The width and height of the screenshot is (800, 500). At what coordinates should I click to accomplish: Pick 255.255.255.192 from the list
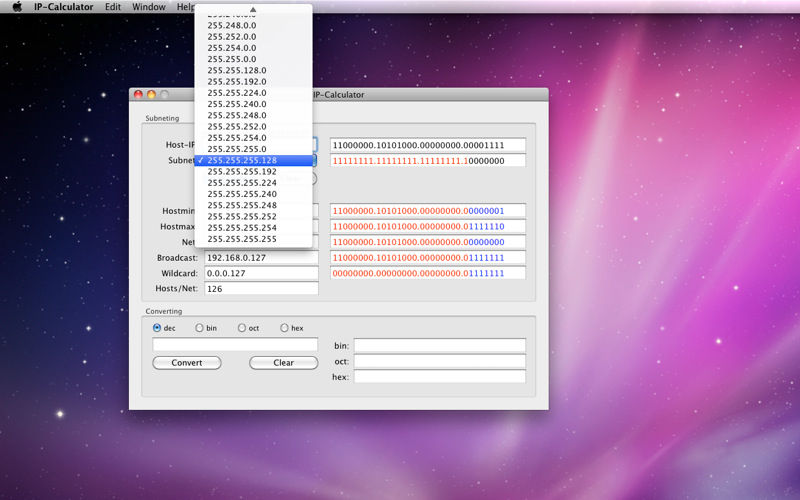(x=254, y=171)
